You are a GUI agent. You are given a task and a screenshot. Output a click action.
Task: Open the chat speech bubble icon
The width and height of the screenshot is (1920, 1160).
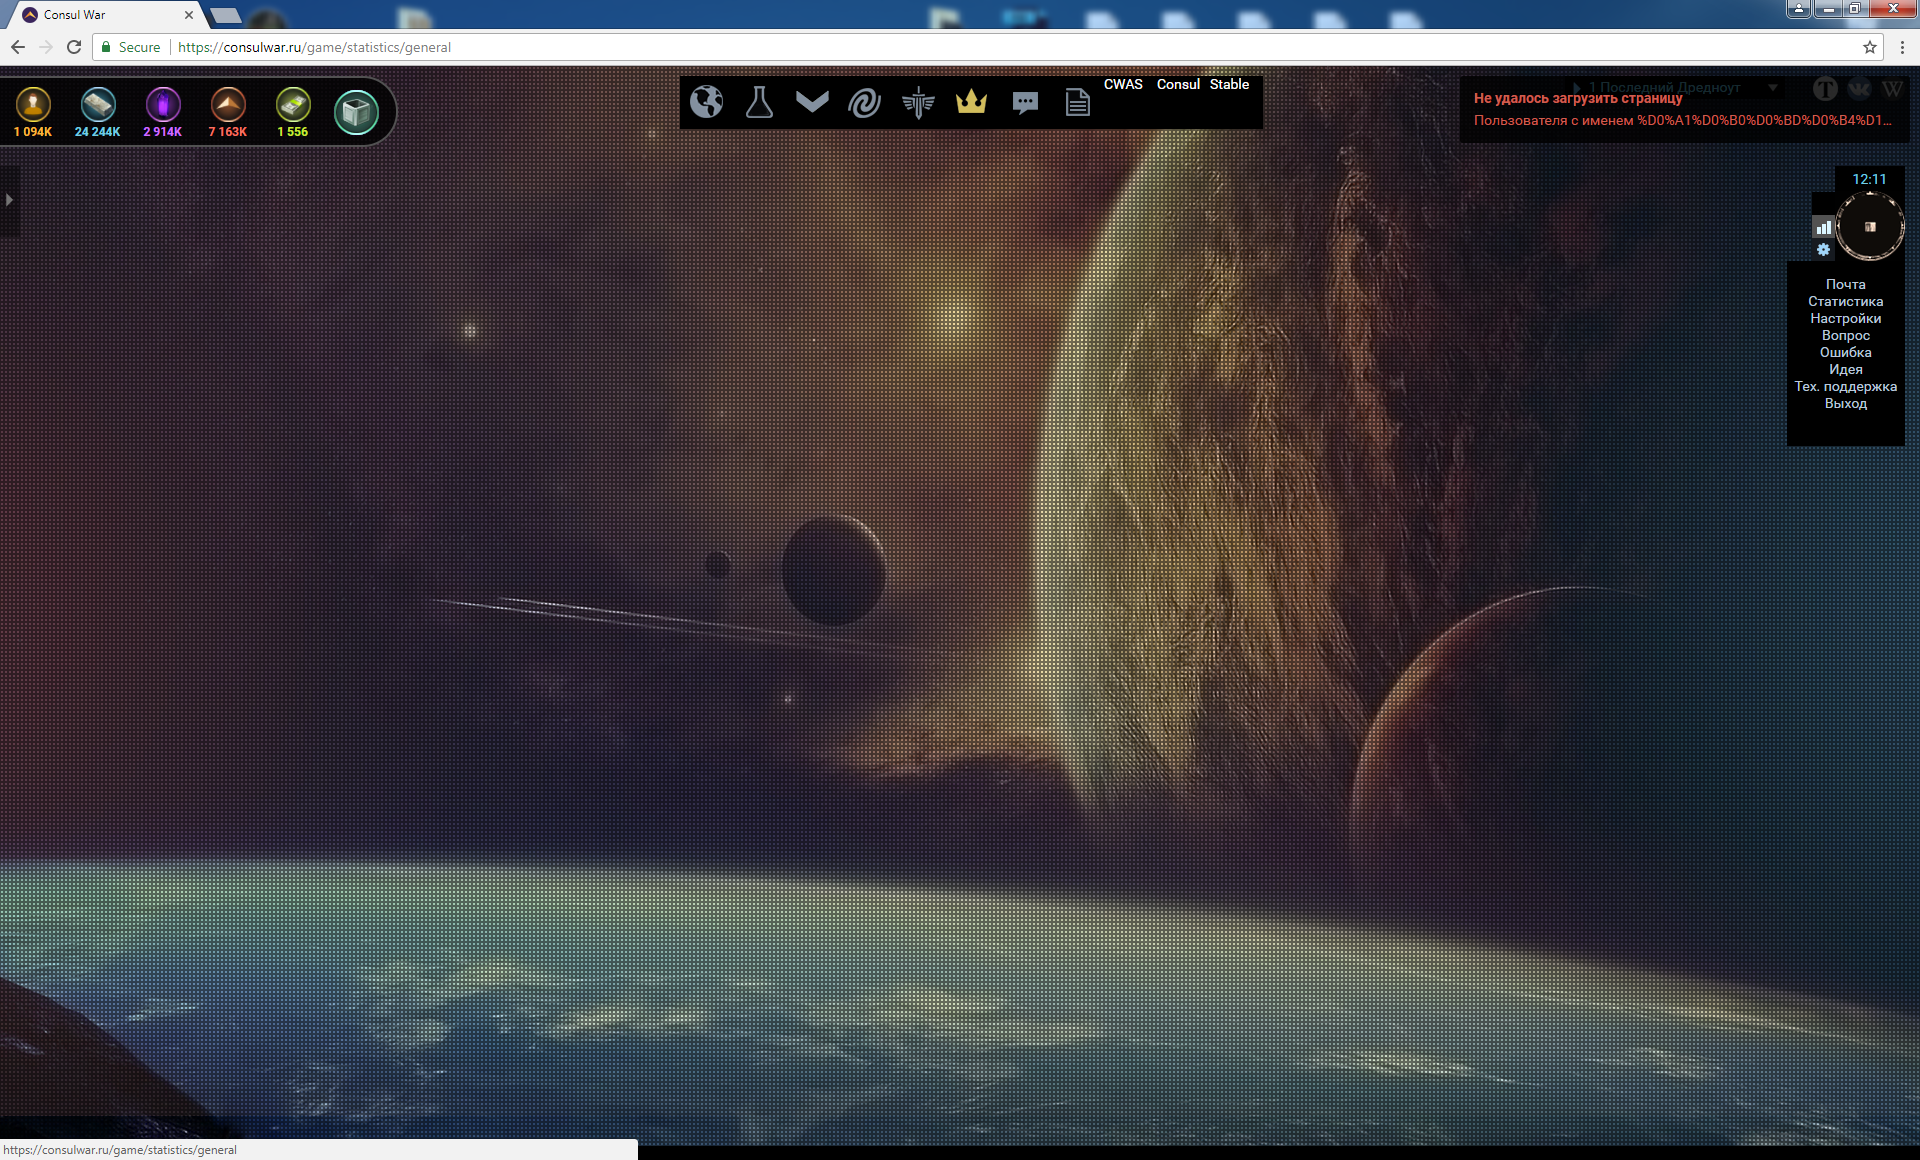[1025, 102]
